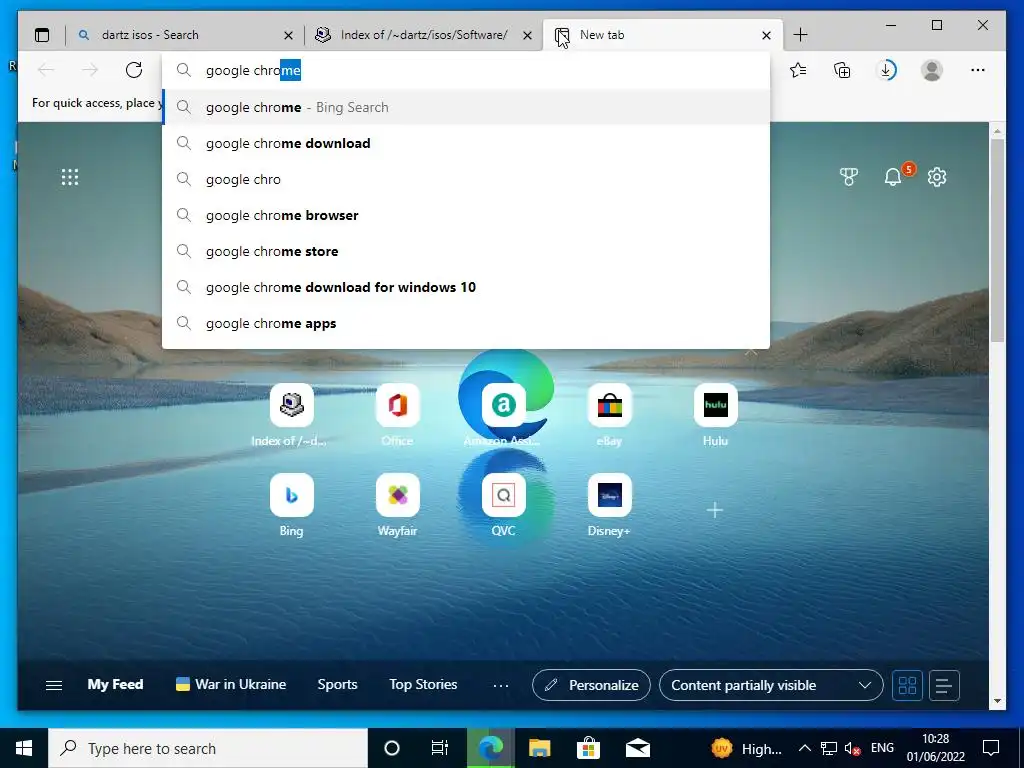
Task: Expand the Content partially visible dropdown
Action: pyautogui.click(x=771, y=685)
